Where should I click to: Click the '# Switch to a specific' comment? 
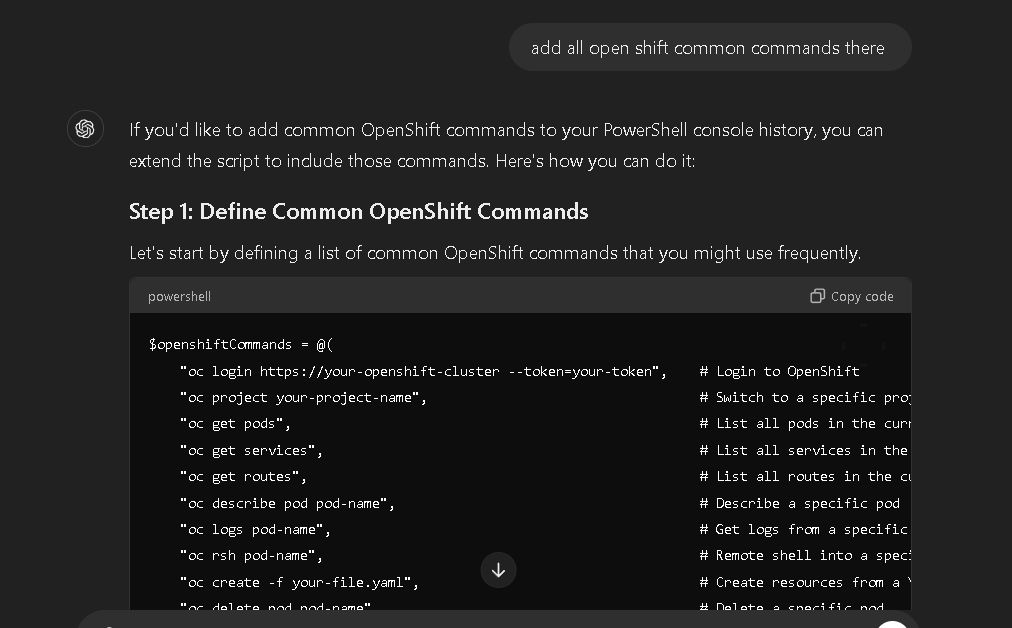pyautogui.click(x=805, y=398)
